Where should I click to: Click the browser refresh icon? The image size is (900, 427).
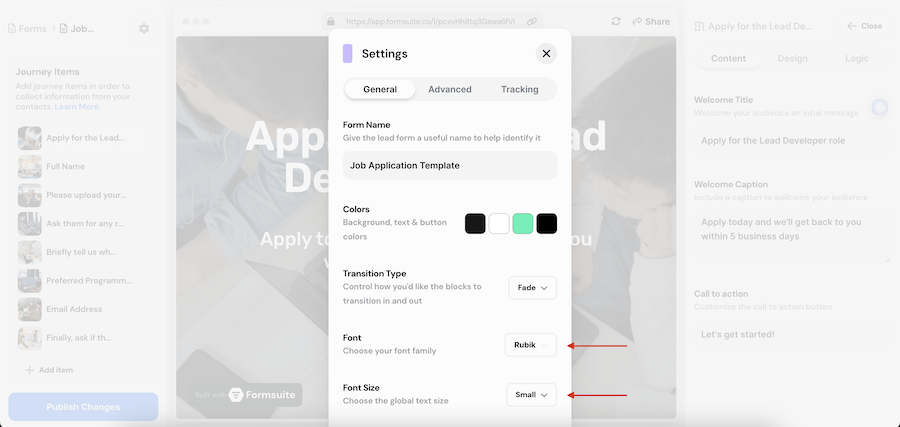[x=616, y=21]
